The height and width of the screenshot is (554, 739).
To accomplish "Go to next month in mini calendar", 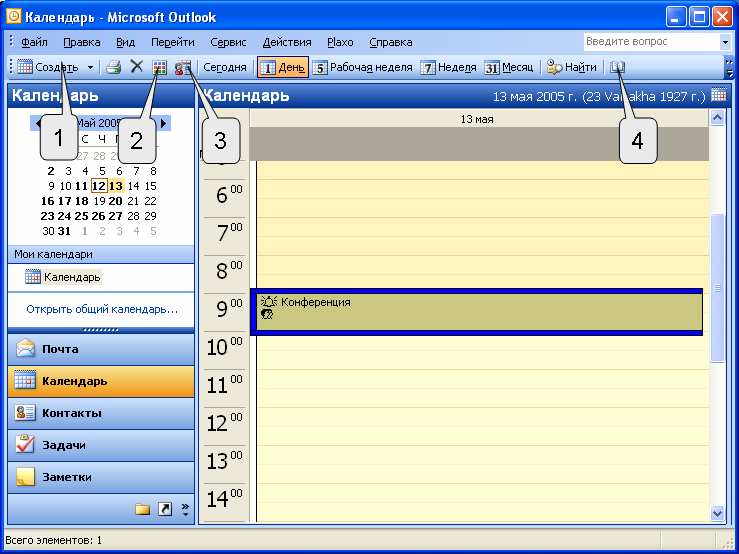I will [164, 124].
